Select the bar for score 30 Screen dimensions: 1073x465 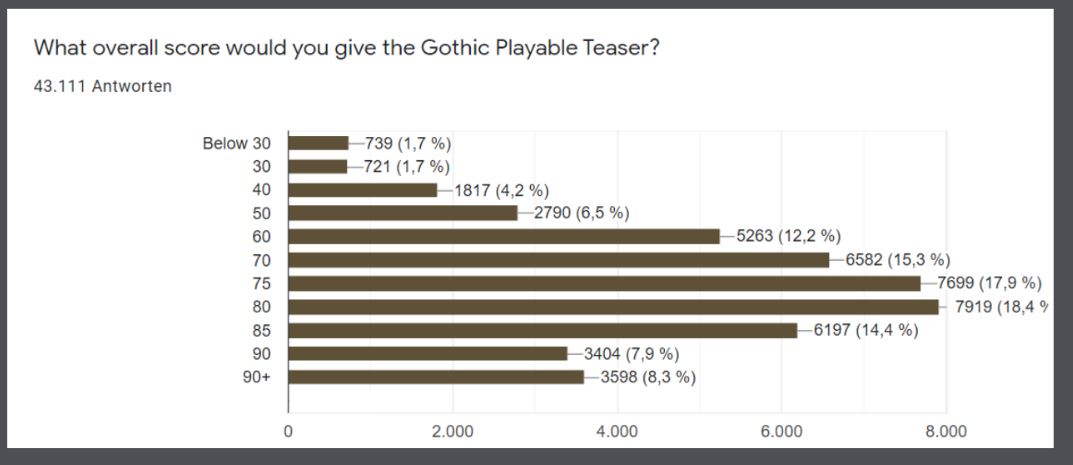pyautogui.click(x=318, y=166)
